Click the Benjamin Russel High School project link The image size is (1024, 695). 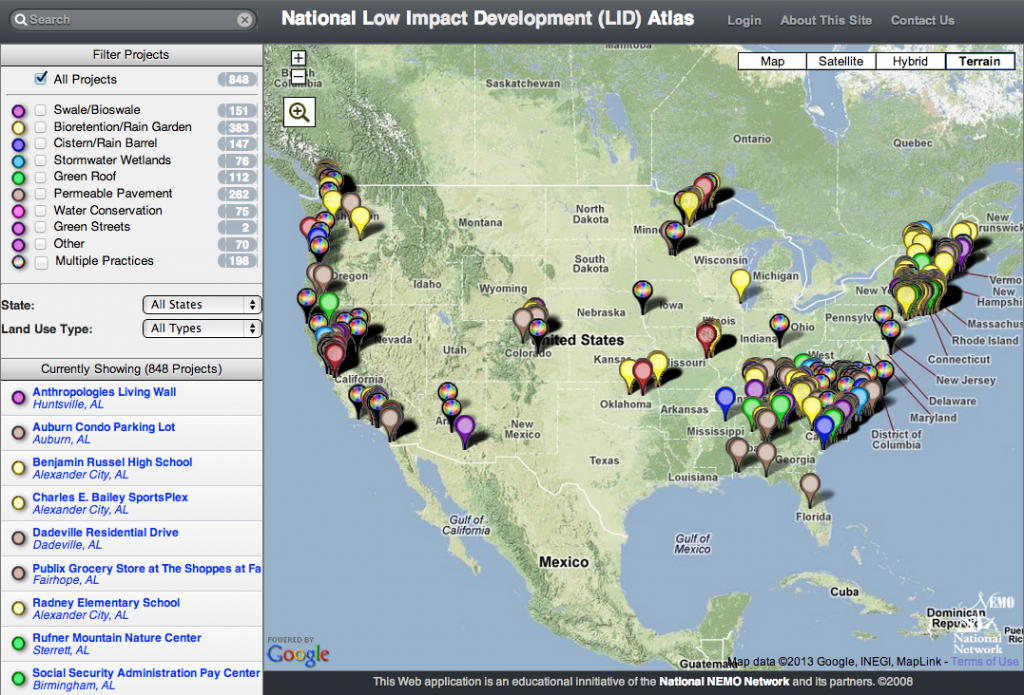[x=111, y=462]
